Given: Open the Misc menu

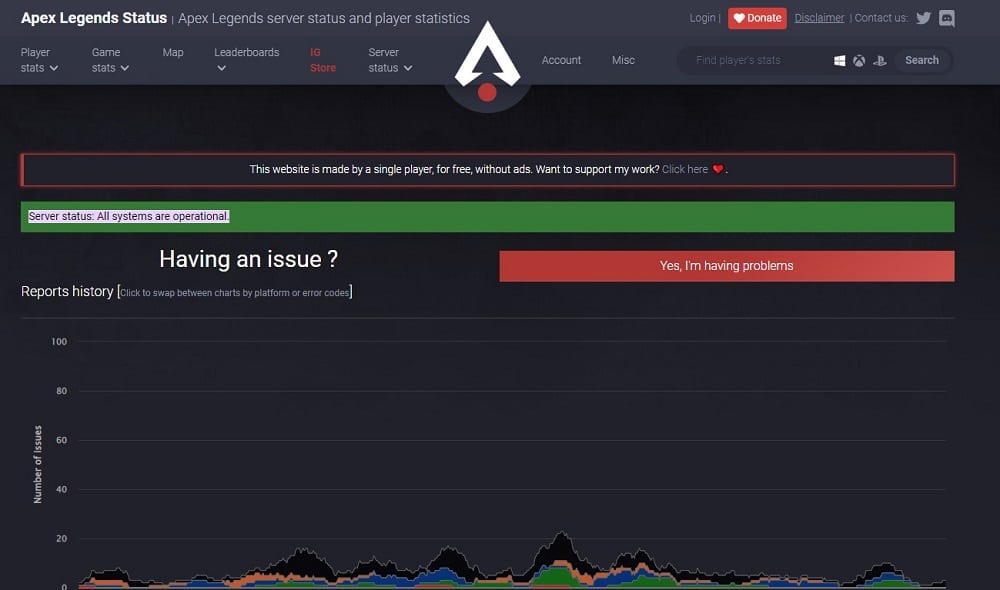Looking at the screenshot, I should (x=623, y=60).
